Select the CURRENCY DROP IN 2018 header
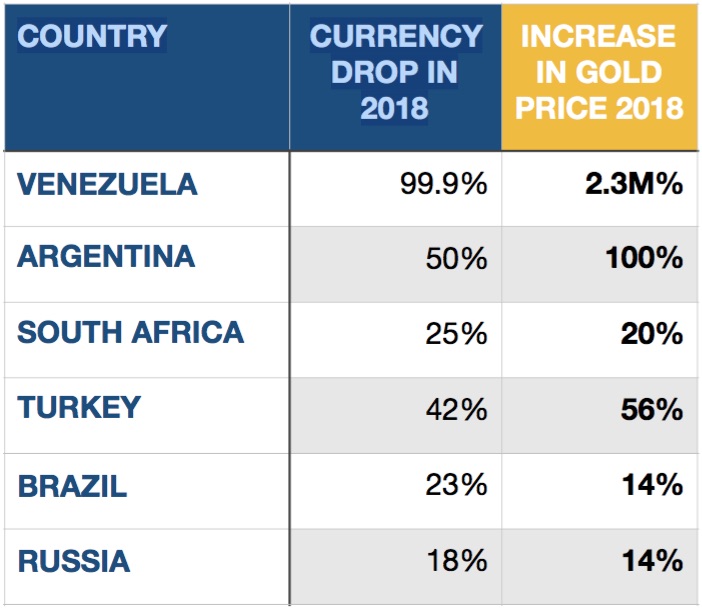This screenshot has height=612, width=702. (x=395, y=72)
